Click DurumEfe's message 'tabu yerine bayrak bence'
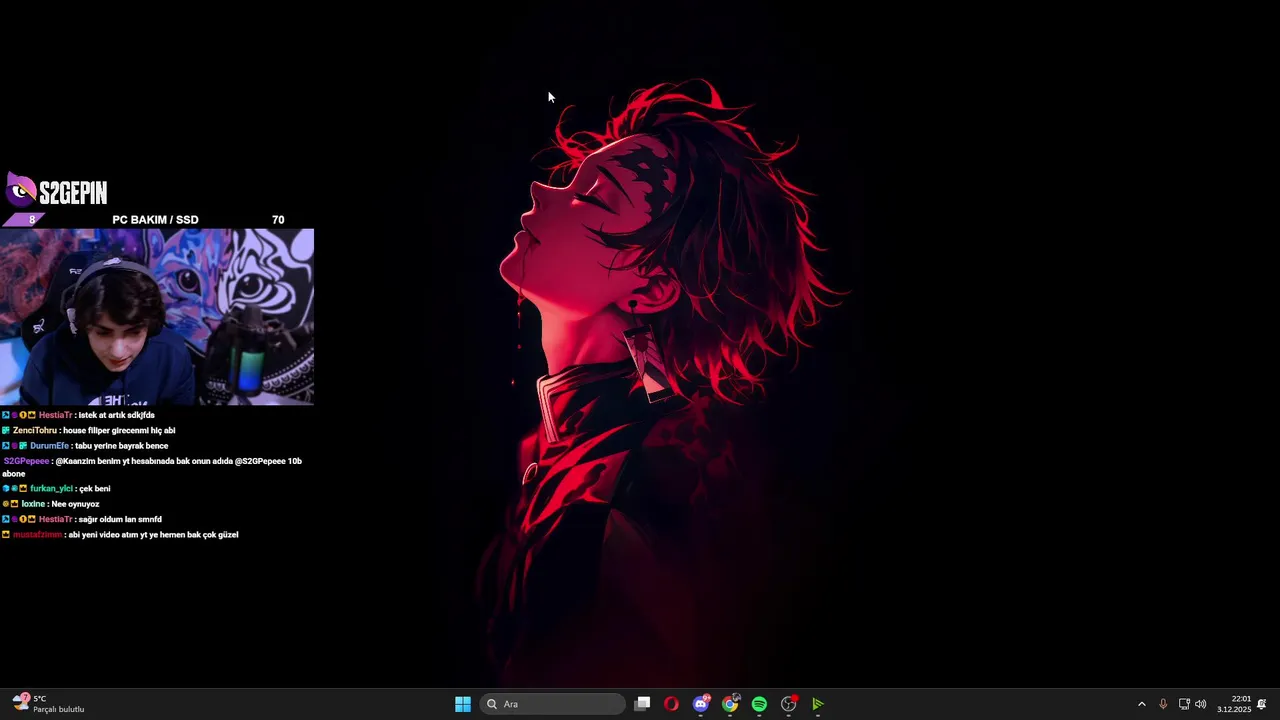 [x=85, y=446]
